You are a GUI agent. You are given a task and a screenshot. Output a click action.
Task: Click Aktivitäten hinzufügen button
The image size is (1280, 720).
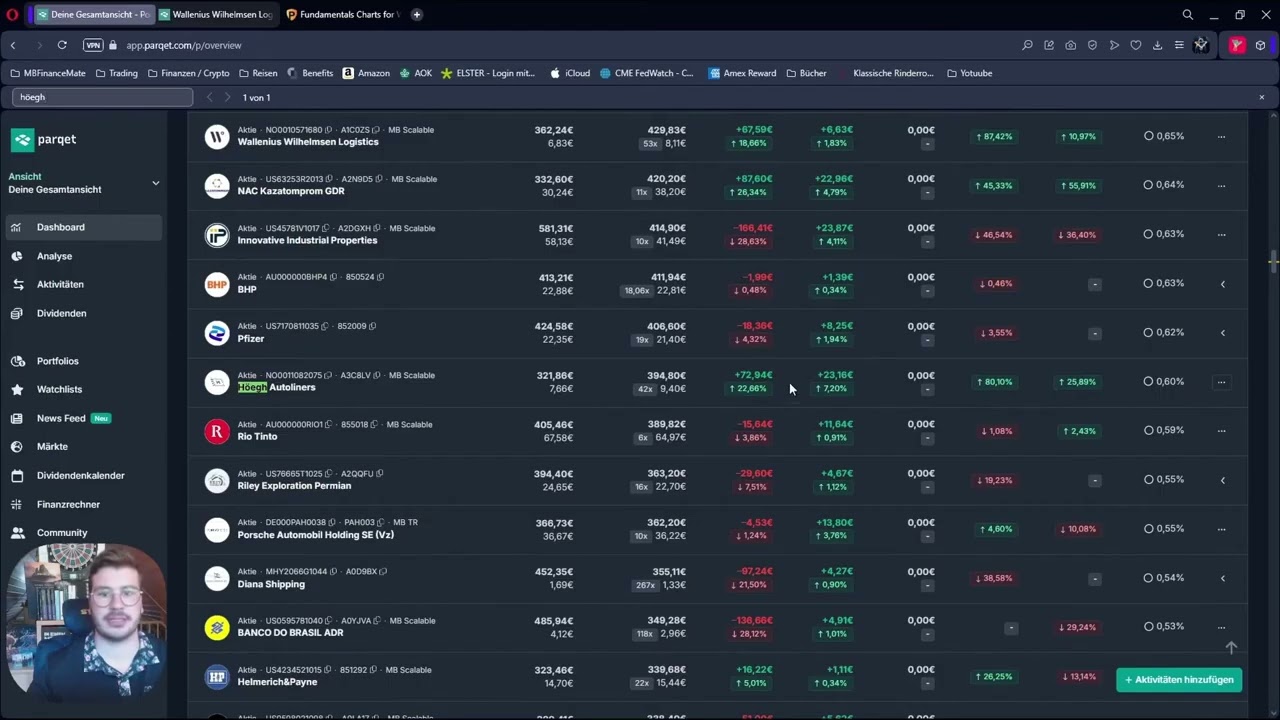(1179, 680)
